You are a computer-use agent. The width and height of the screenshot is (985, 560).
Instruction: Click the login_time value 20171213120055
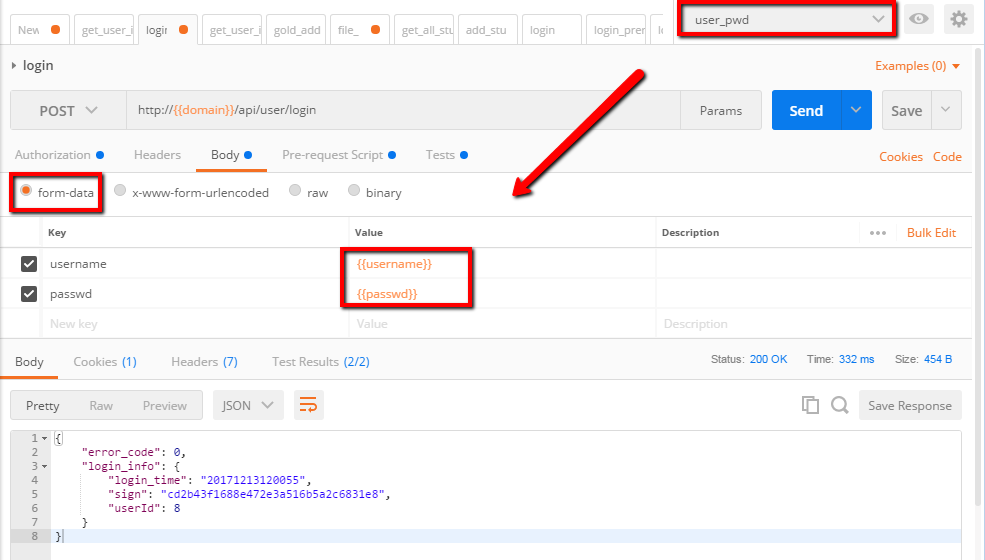coord(253,480)
